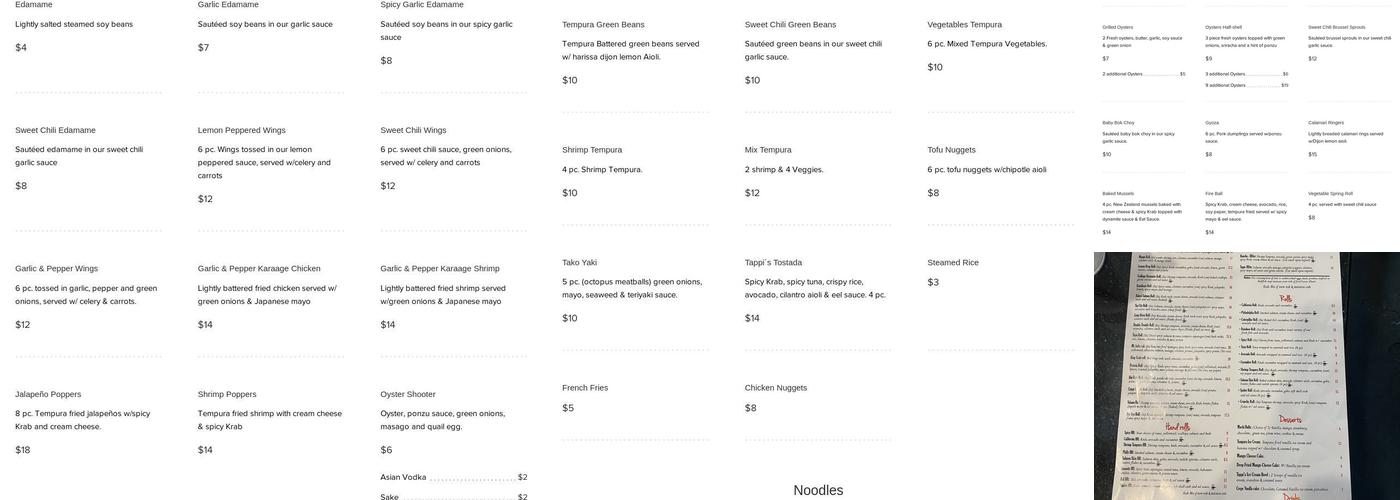Select the Vegetables Tempura item
Viewport: 1400px width, 500px height.
coord(964,24)
